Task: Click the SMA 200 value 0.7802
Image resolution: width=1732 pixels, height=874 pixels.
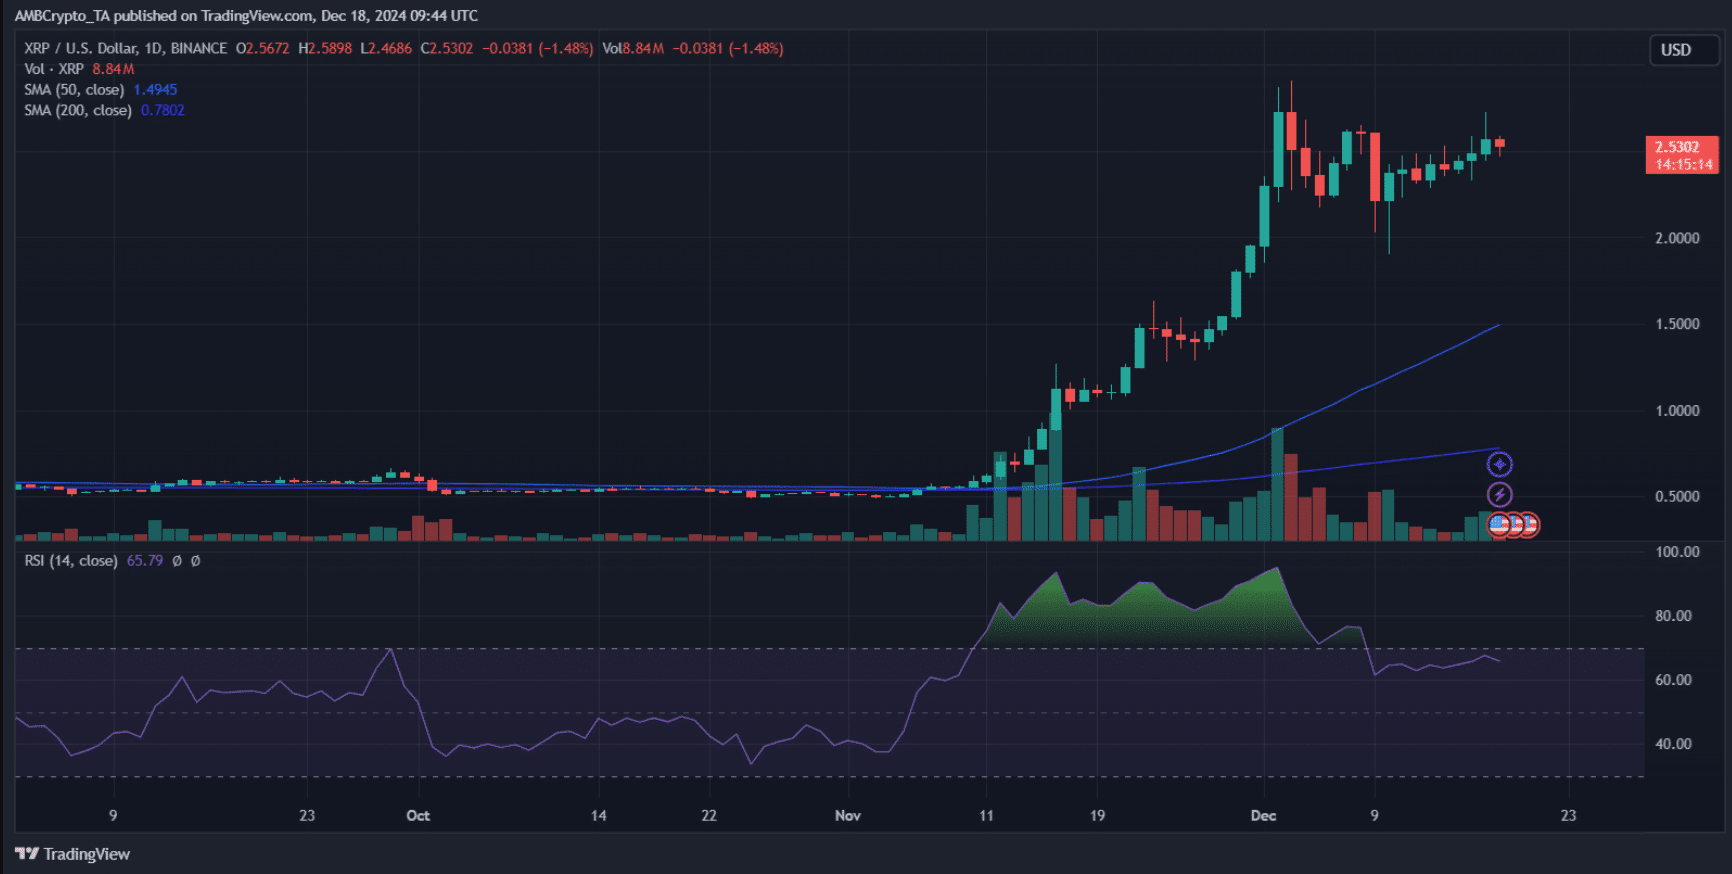Action: pos(163,110)
